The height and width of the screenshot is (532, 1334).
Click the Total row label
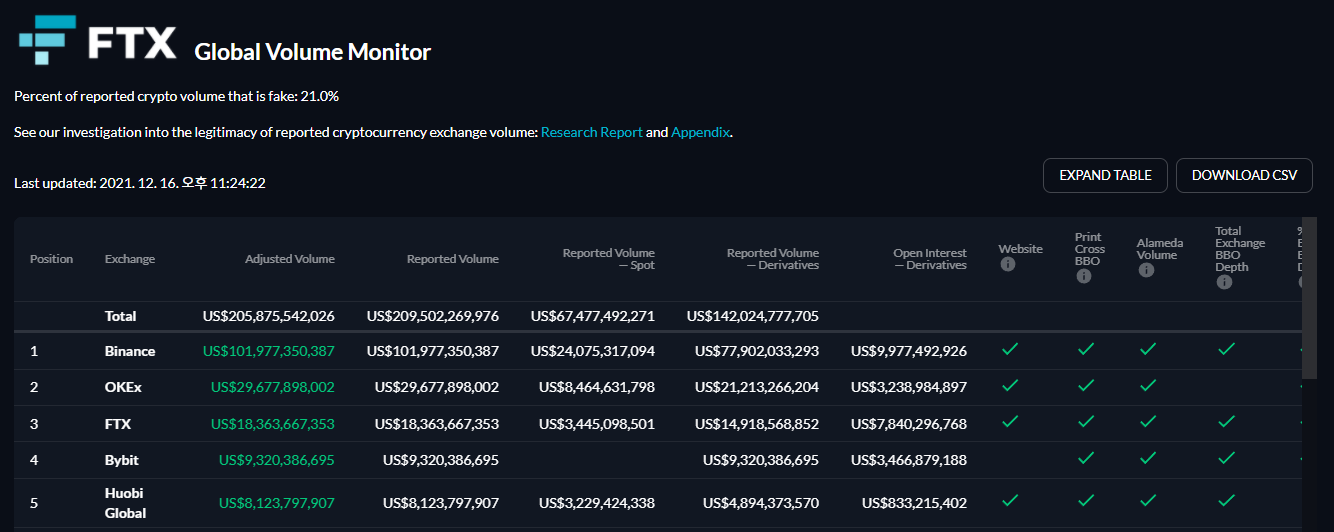(x=121, y=316)
